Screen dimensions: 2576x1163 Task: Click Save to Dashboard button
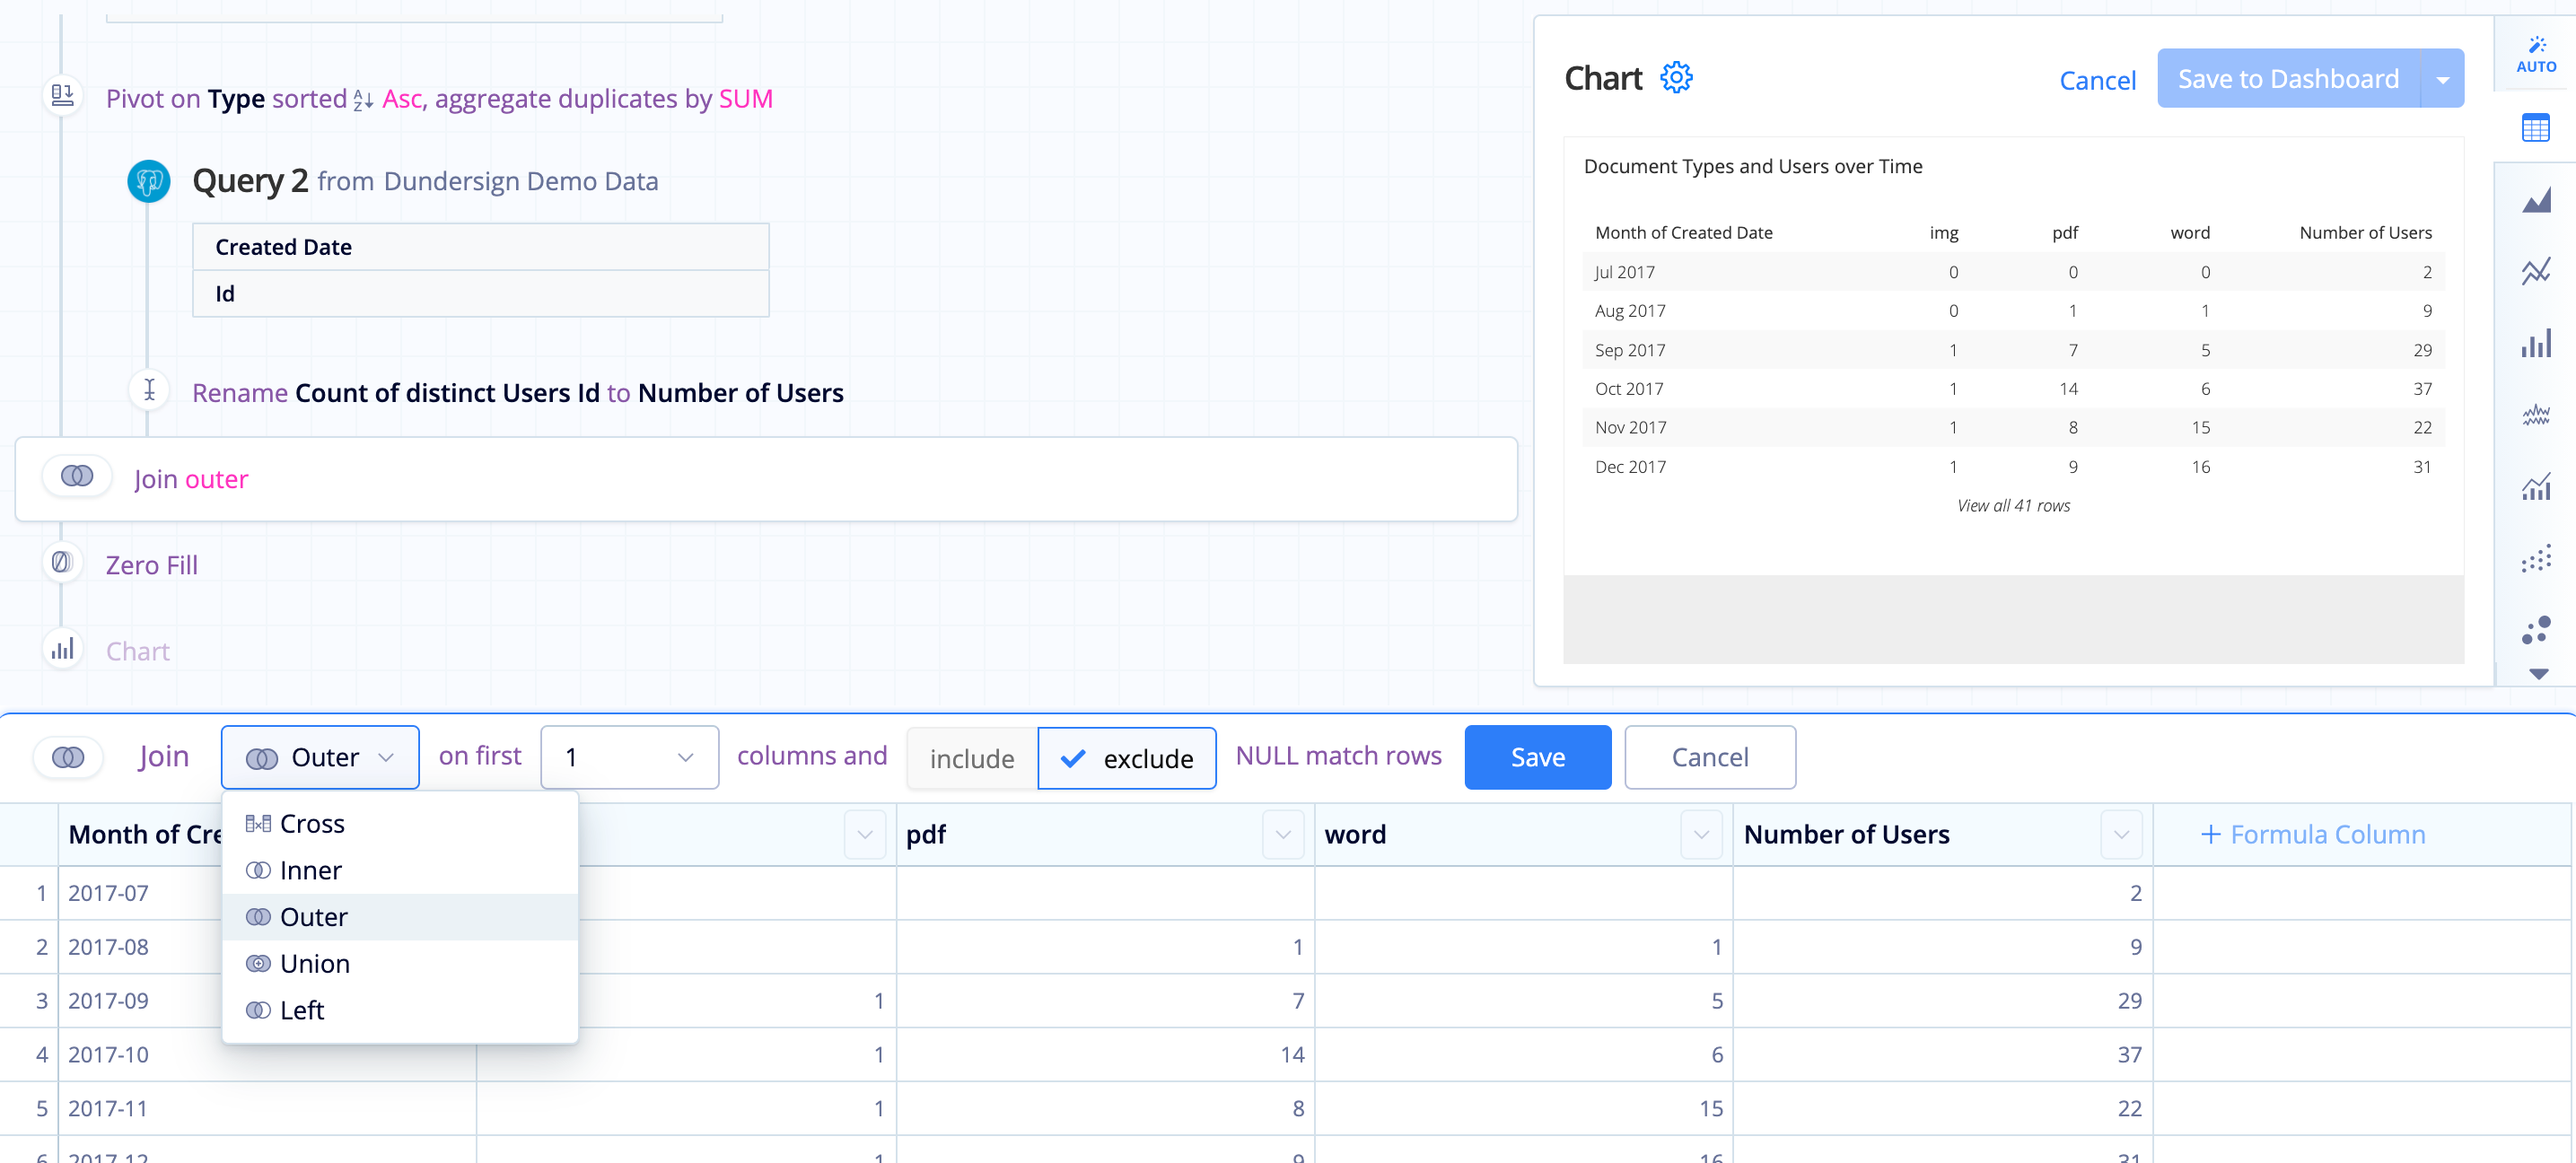(2289, 77)
